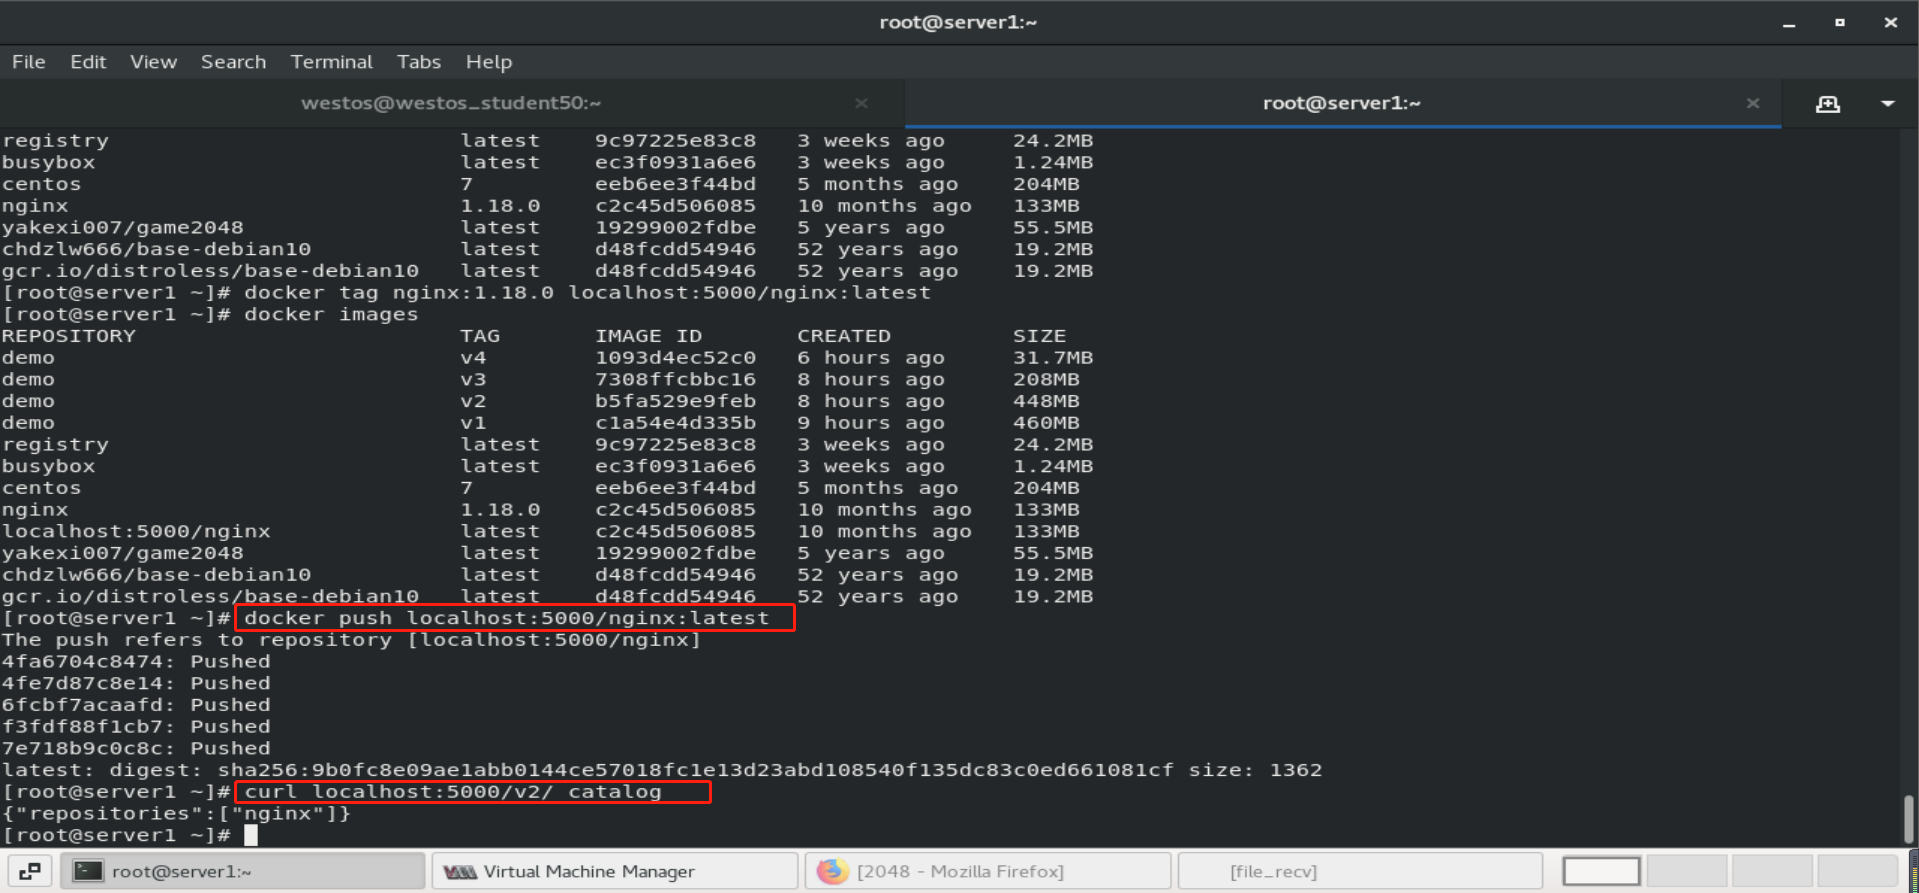Open the new terminal tab icon
This screenshot has height=893, width=1919.
click(x=1827, y=103)
